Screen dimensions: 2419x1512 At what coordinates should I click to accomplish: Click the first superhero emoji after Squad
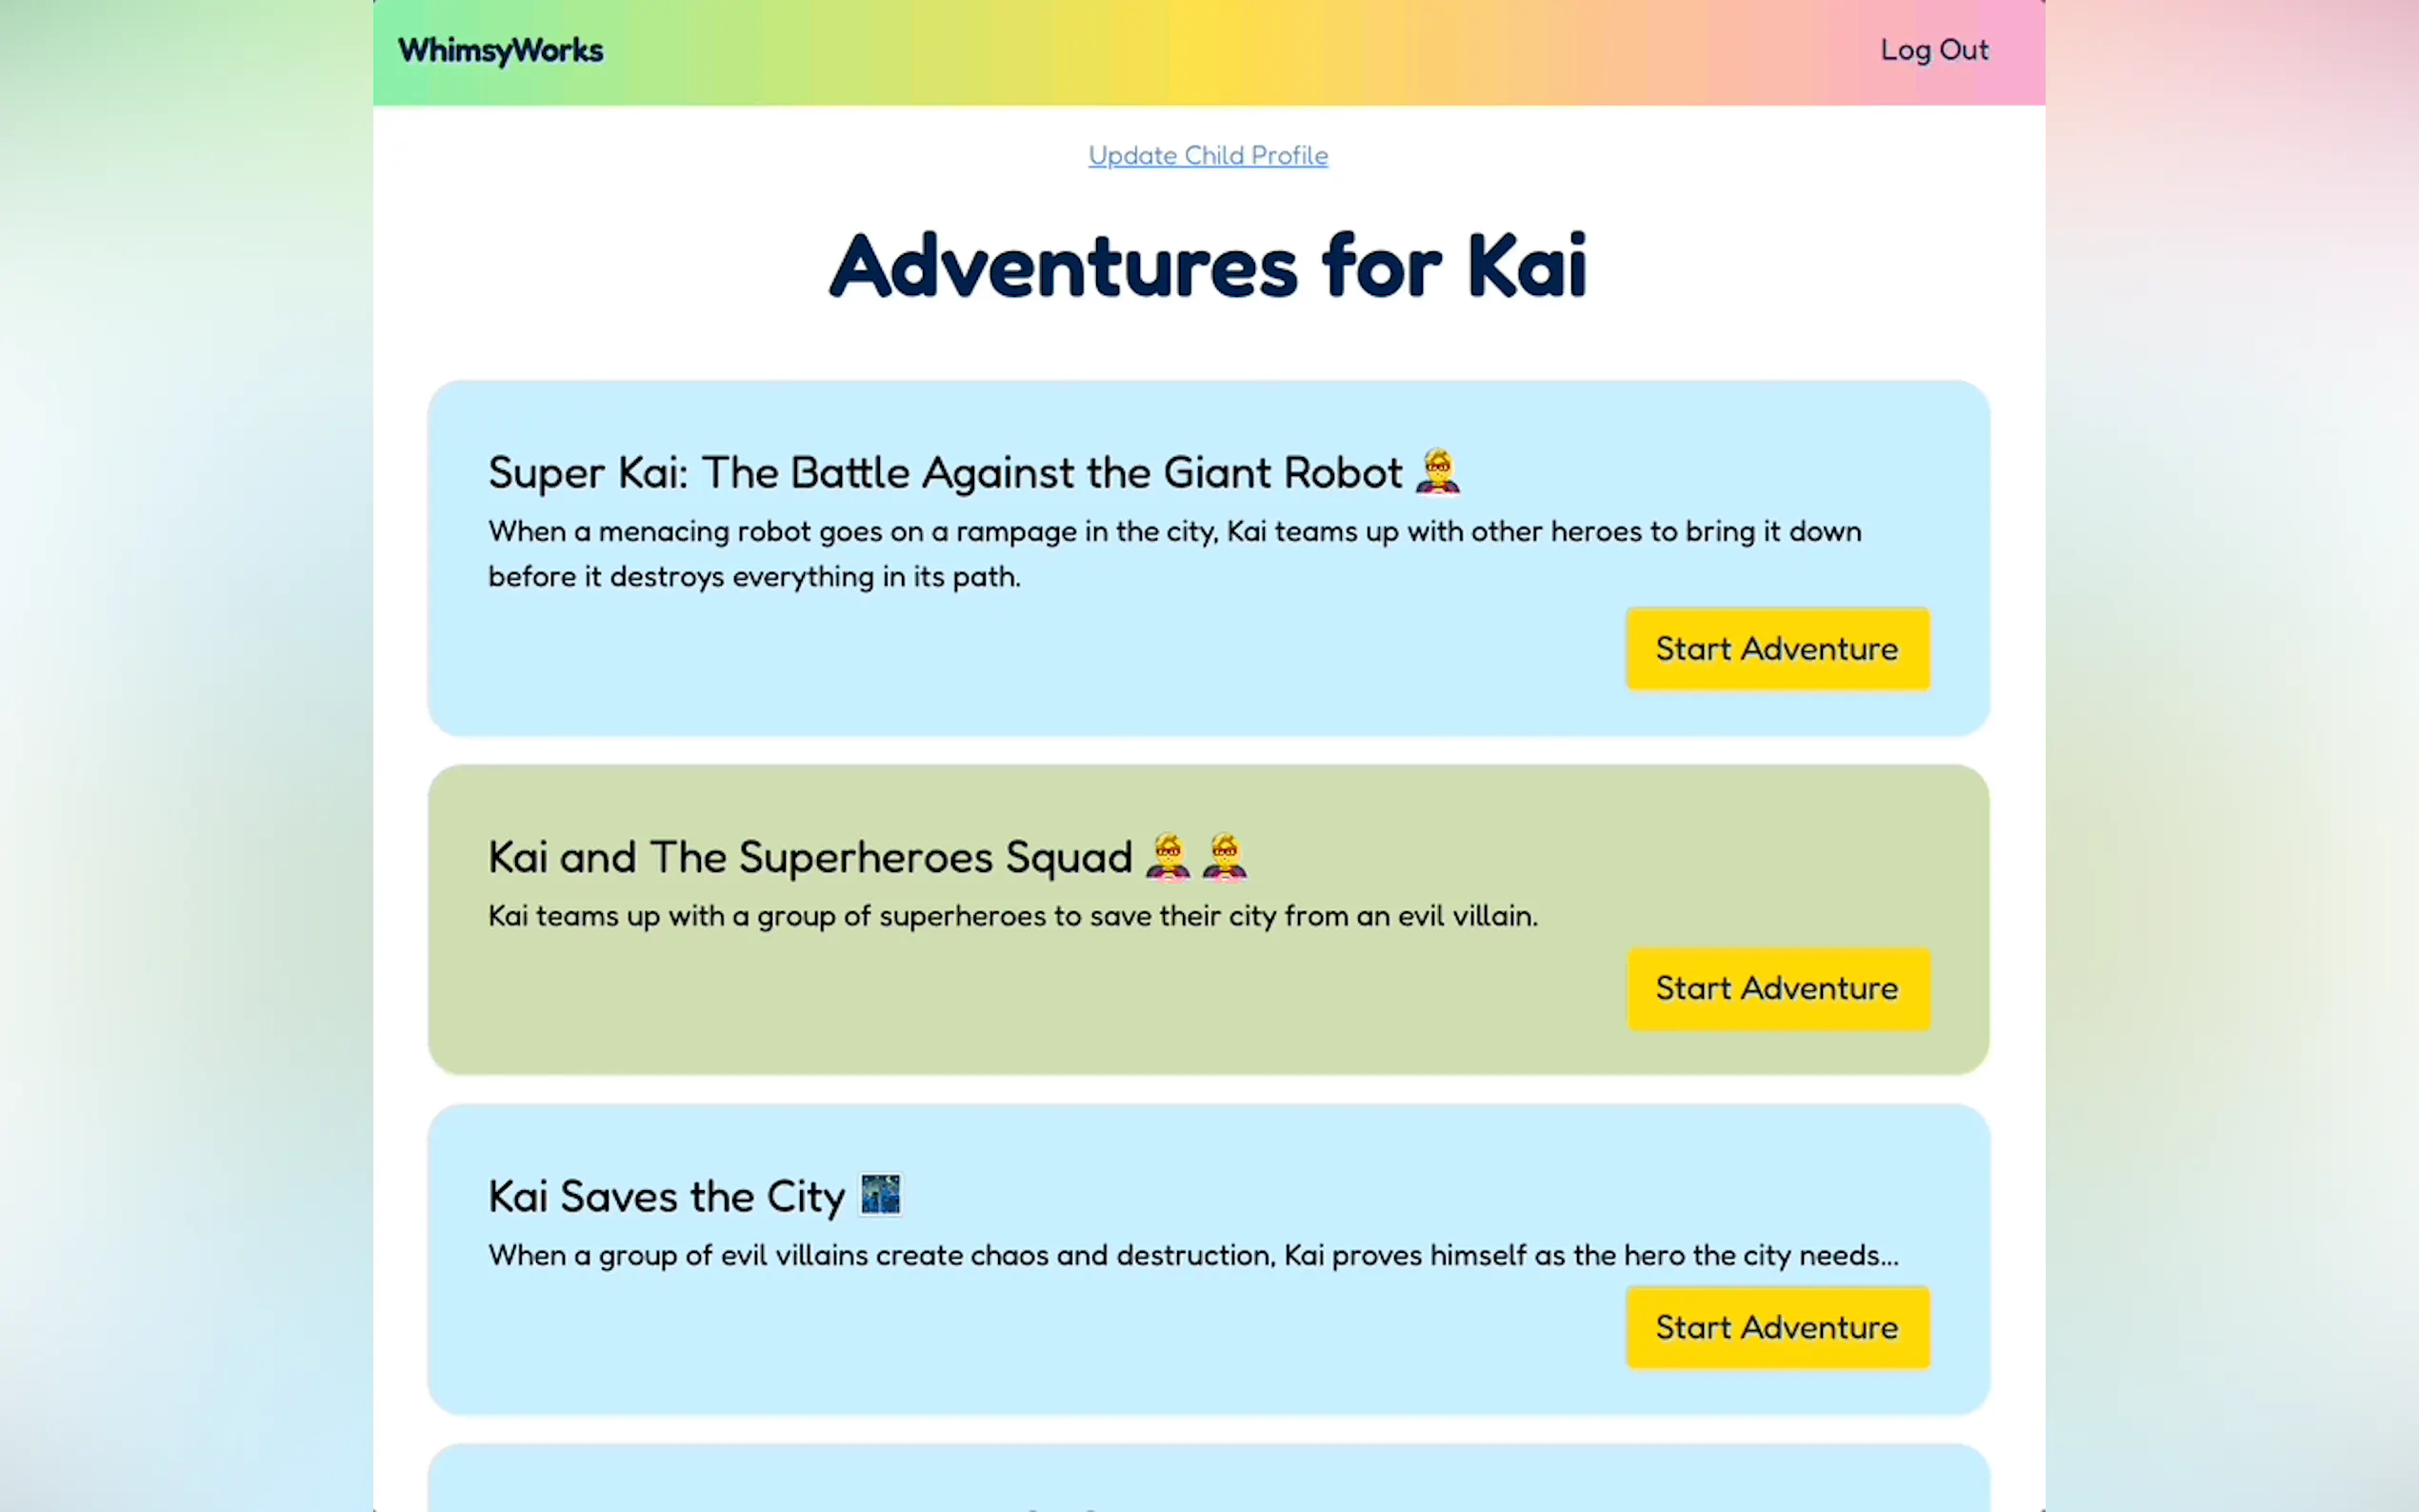point(1167,857)
